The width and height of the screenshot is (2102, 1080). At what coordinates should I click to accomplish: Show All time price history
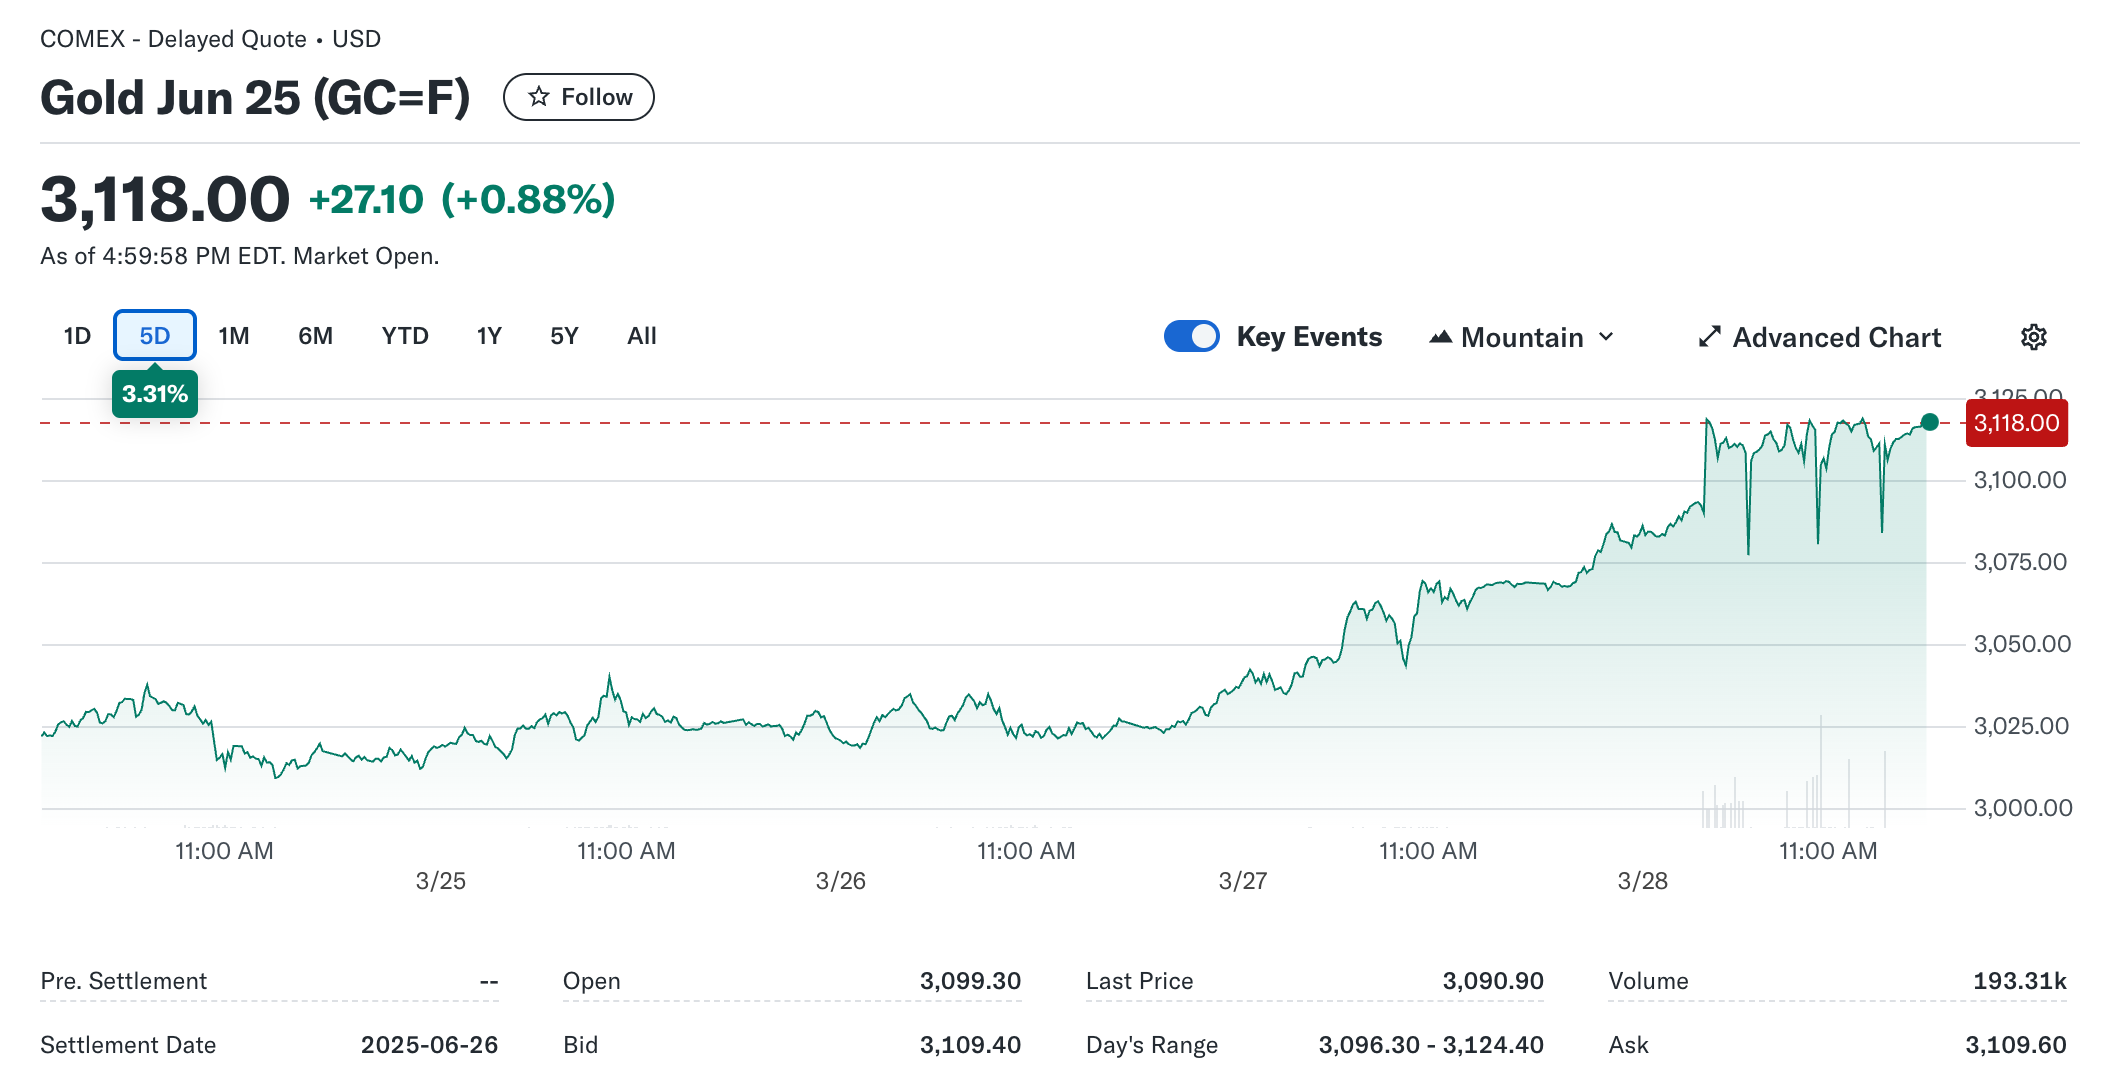(x=642, y=336)
